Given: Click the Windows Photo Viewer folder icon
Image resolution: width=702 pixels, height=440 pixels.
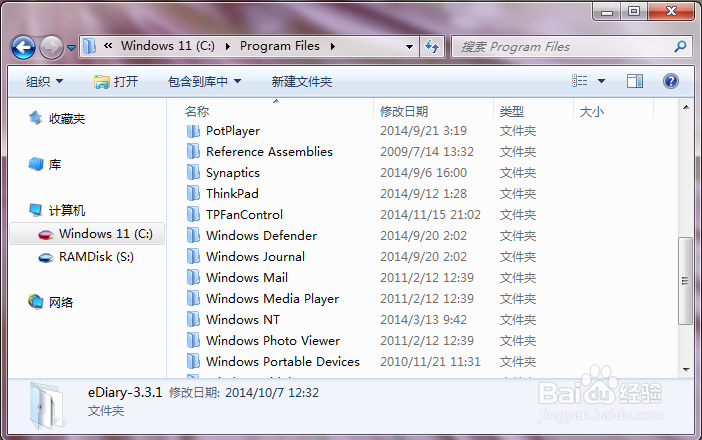Looking at the screenshot, I should (x=193, y=341).
